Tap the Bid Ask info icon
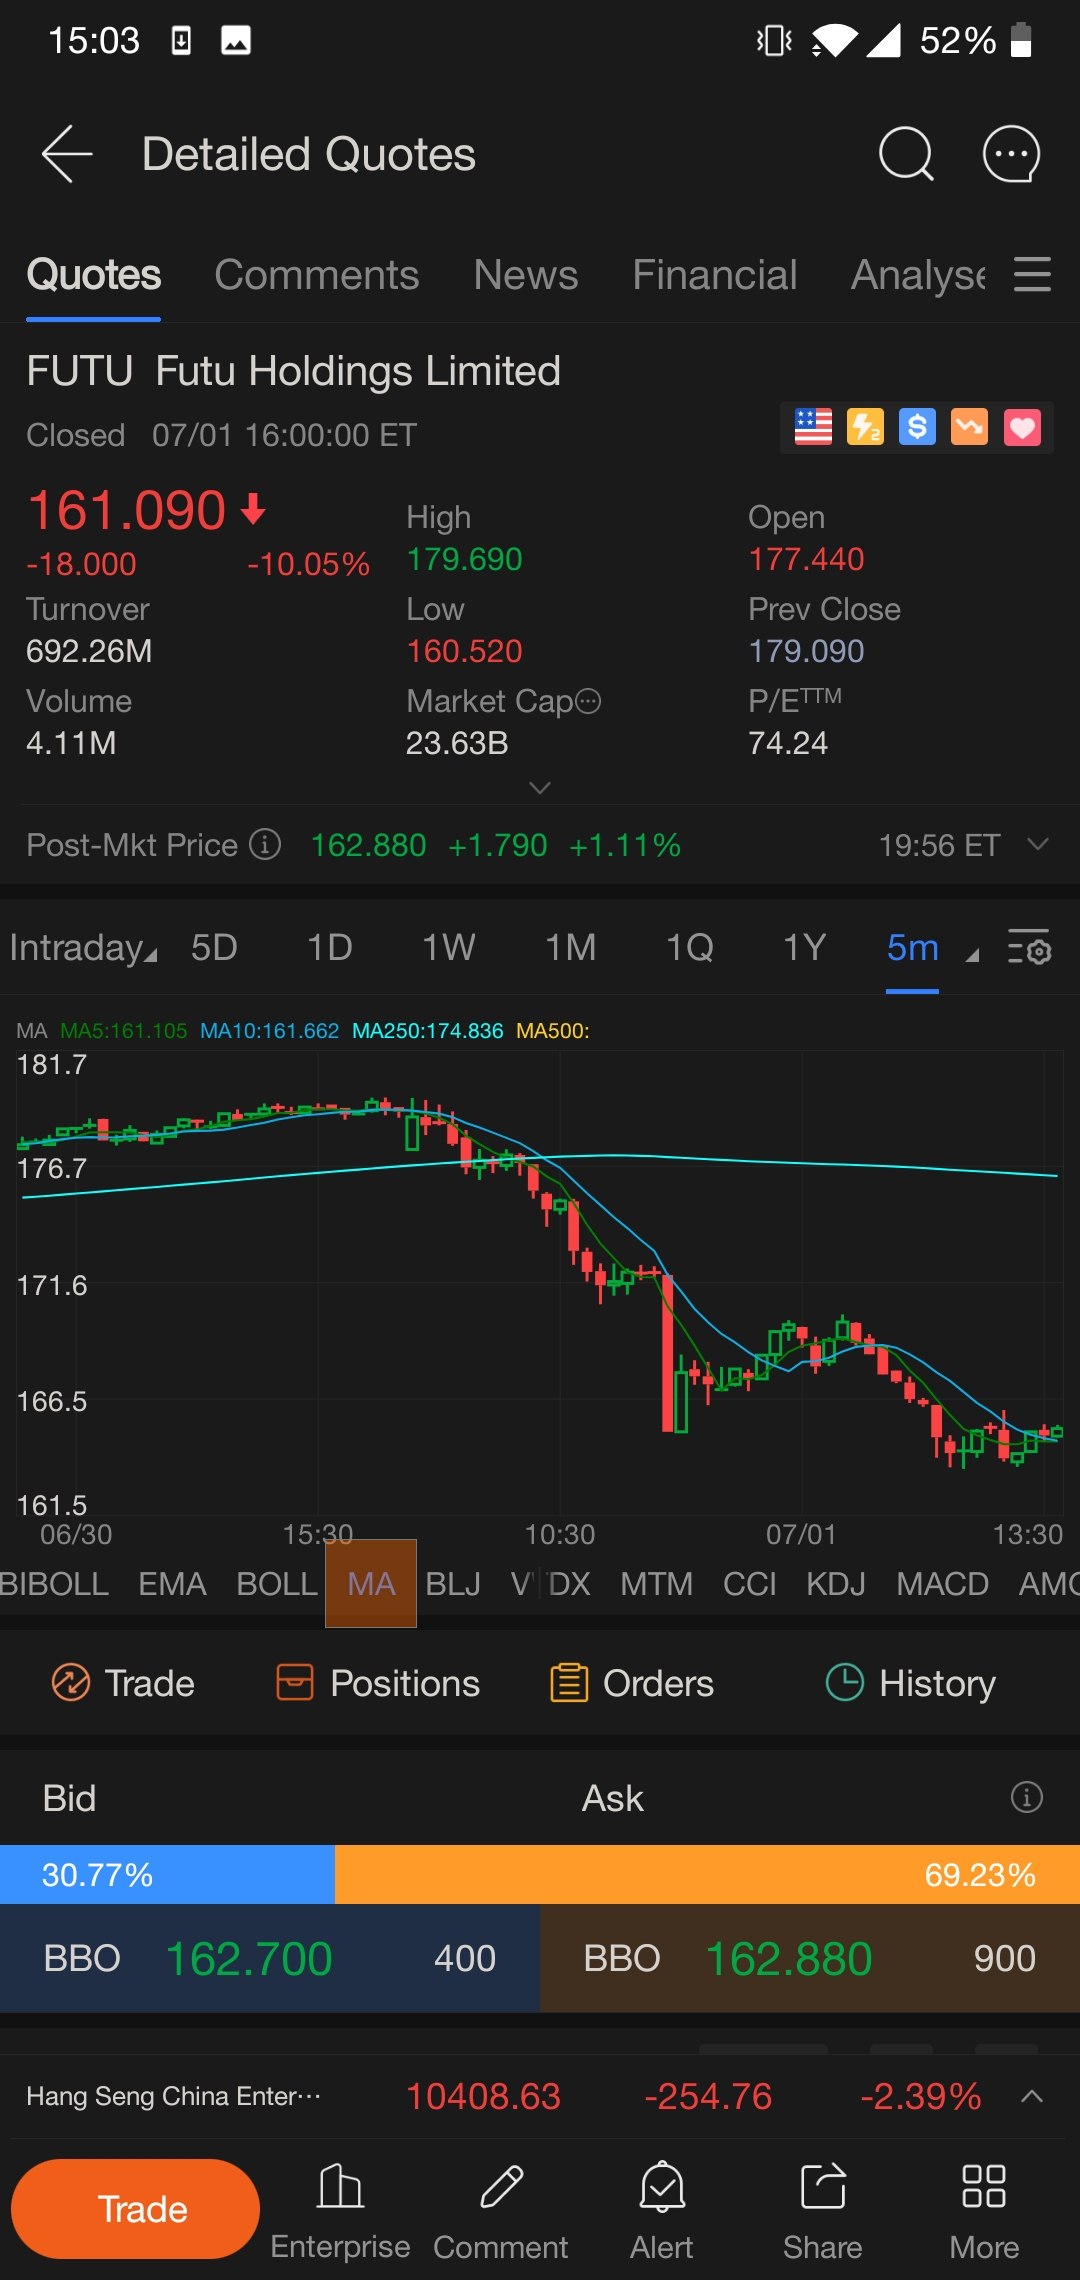 pyautogui.click(x=1027, y=1797)
